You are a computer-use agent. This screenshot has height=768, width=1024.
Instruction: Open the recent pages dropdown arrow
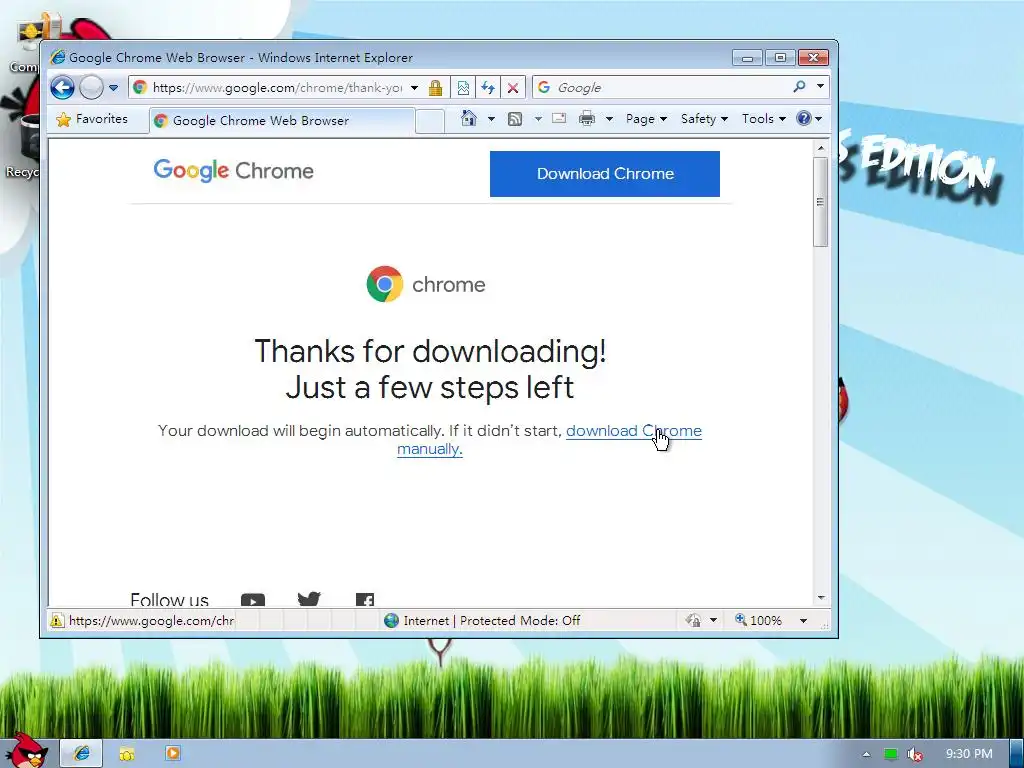point(114,88)
